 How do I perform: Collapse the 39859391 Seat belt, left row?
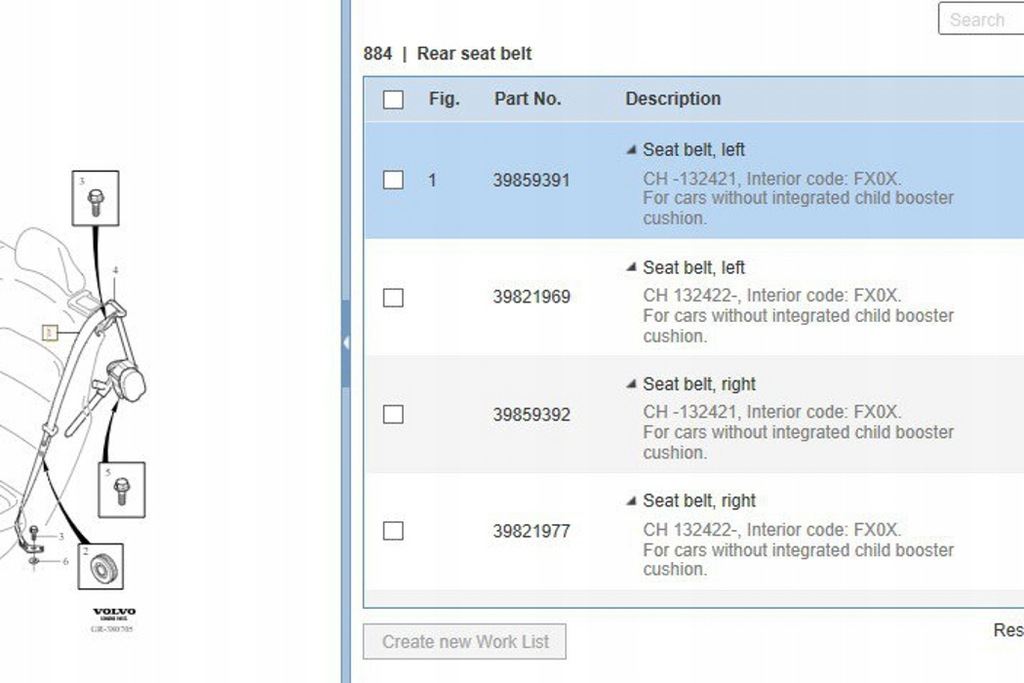pos(631,150)
